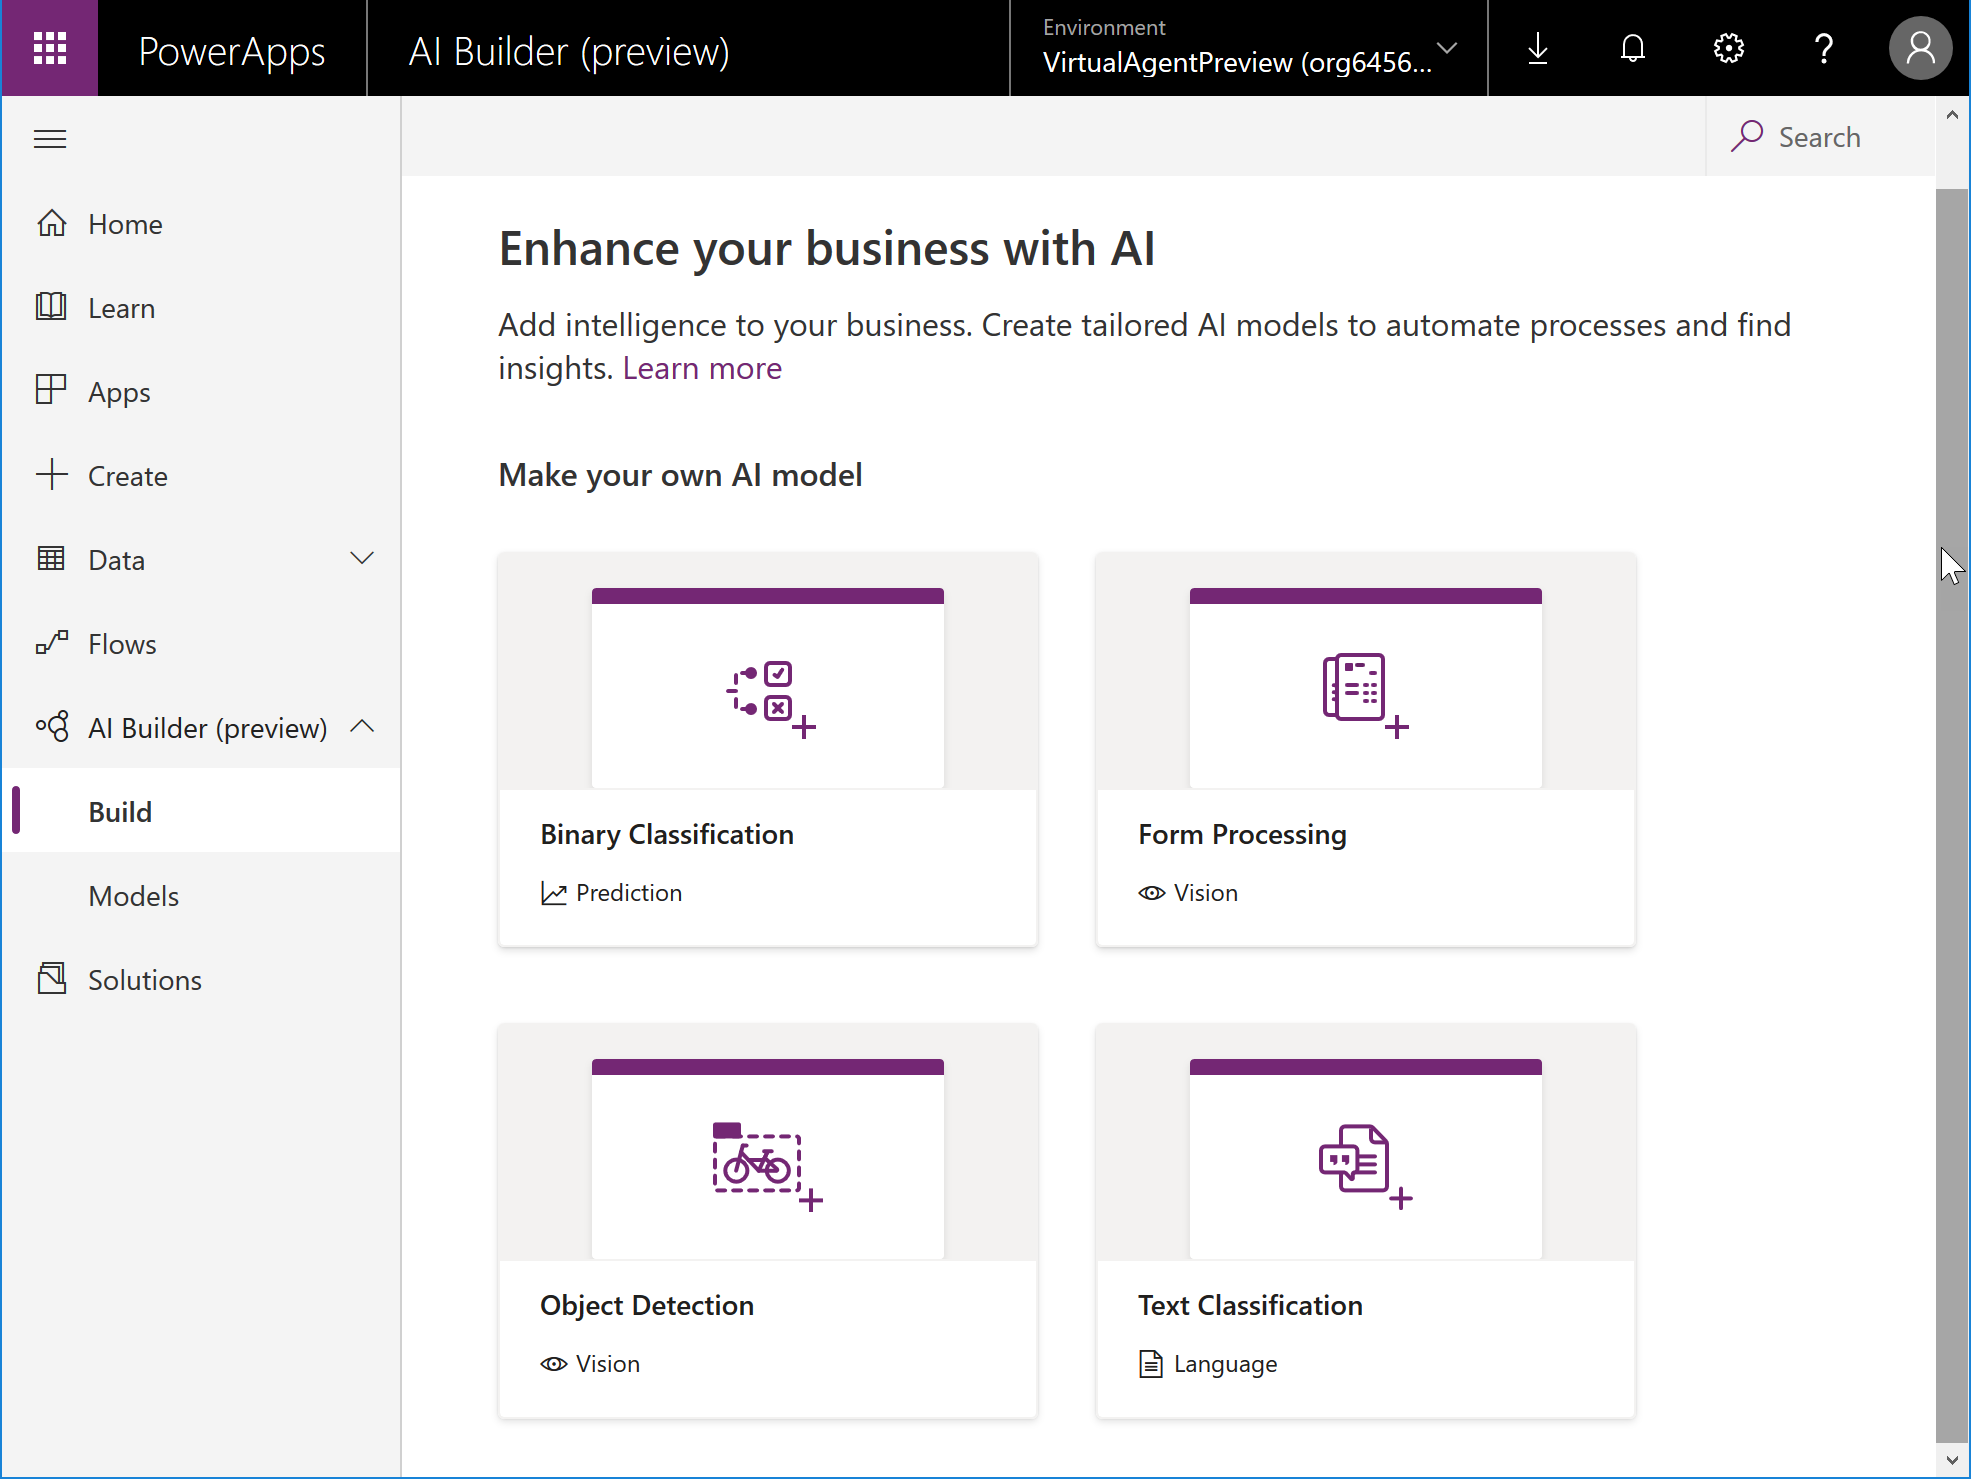Open the settings gear icon
The image size is (1971, 1479).
point(1728,48)
